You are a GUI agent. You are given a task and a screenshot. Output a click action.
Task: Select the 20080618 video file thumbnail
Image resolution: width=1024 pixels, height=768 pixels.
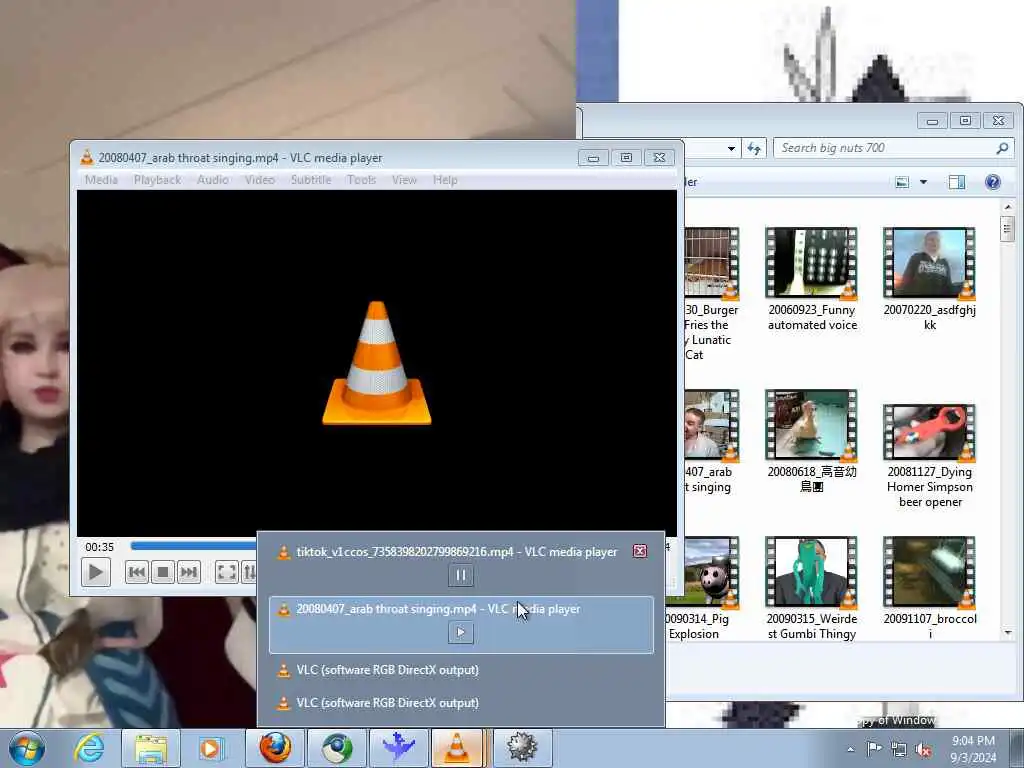812,425
